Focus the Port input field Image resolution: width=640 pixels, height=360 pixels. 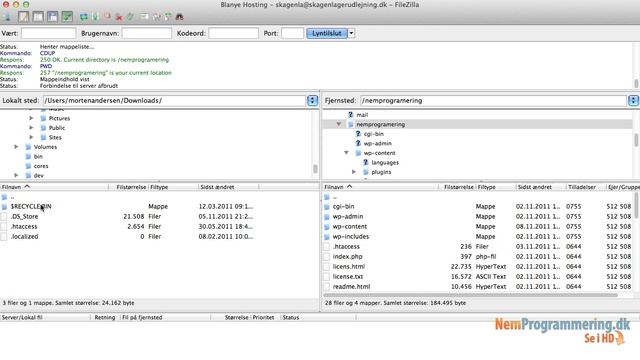292,33
